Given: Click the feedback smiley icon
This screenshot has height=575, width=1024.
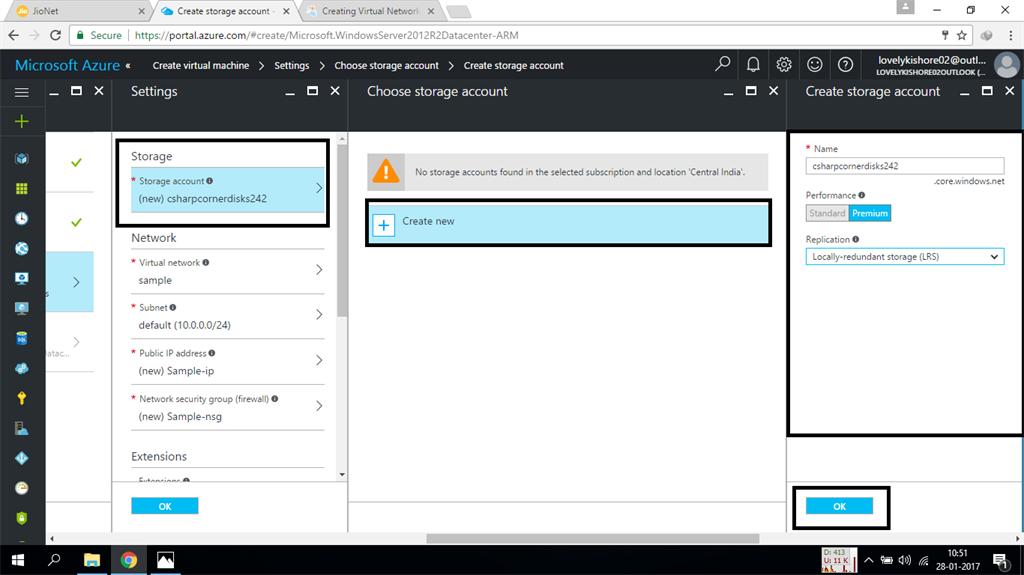Looking at the screenshot, I should (x=814, y=64).
